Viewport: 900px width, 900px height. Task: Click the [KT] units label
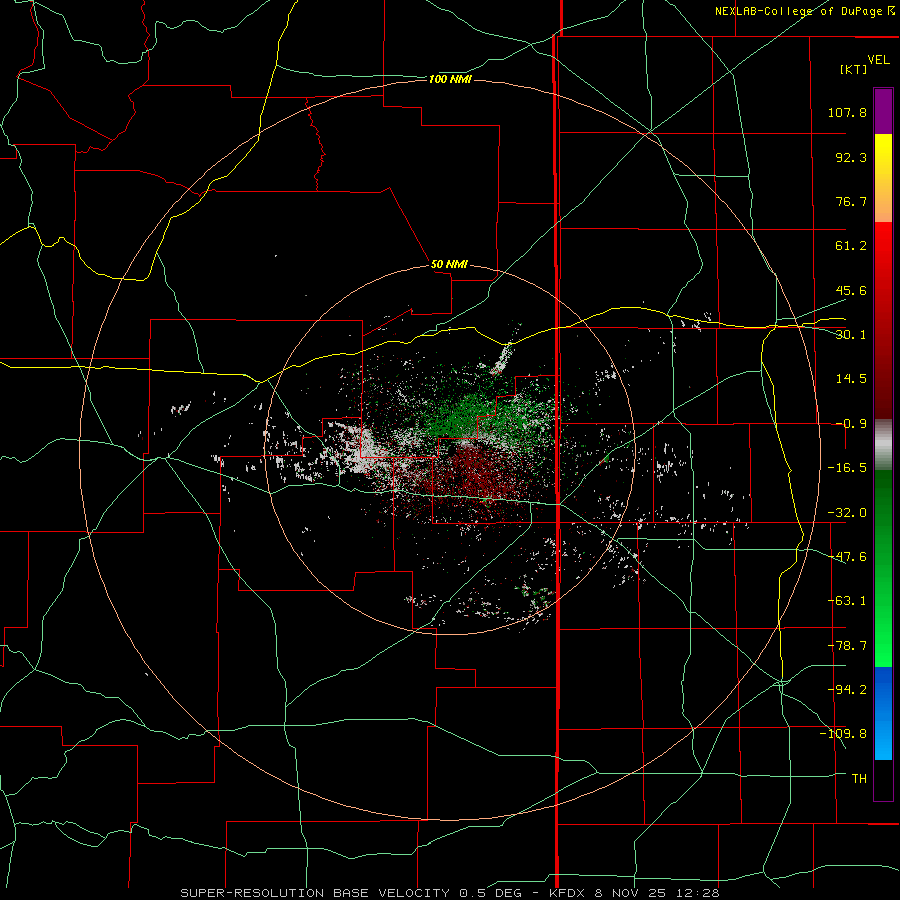(854, 69)
